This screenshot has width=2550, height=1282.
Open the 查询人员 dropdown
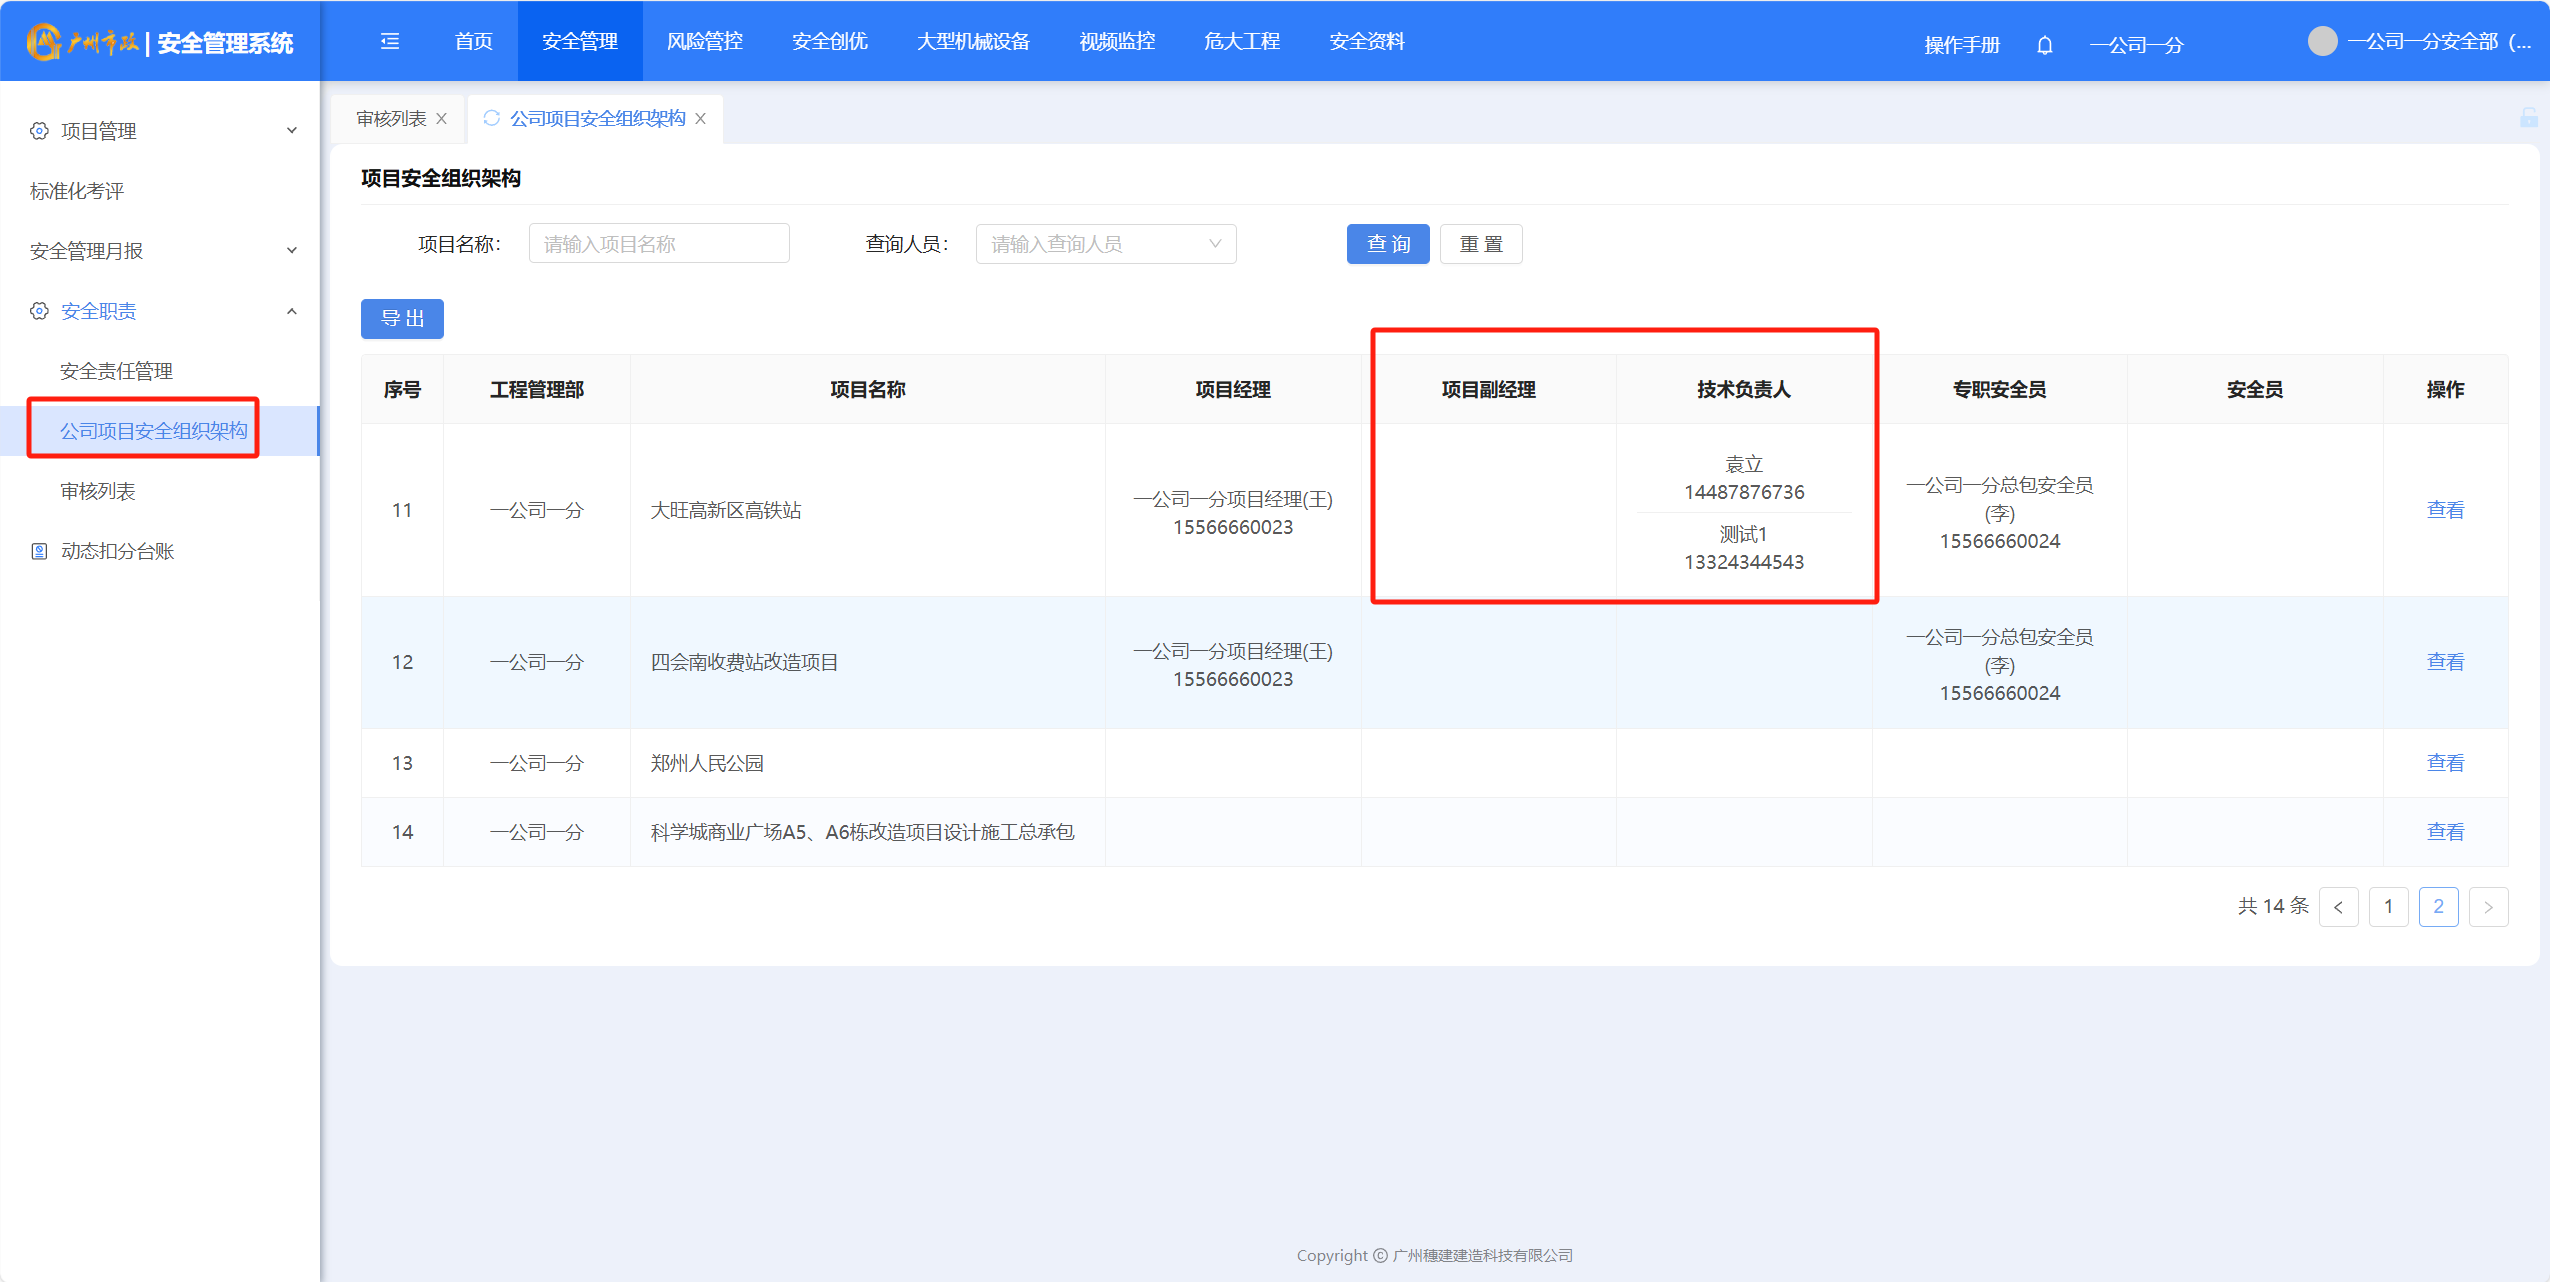pyautogui.click(x=1105, y=244)
